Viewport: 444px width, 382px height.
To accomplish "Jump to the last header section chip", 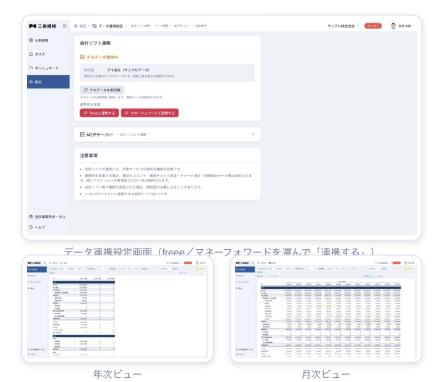I will [x=201, y=26].
